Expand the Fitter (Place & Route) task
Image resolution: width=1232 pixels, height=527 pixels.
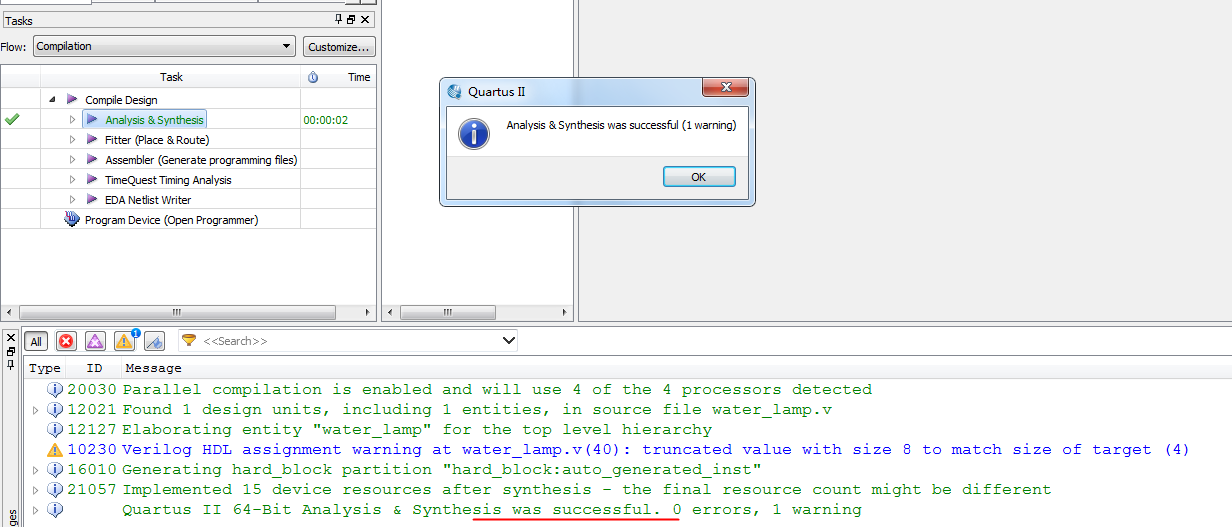[x=72, y=140]
